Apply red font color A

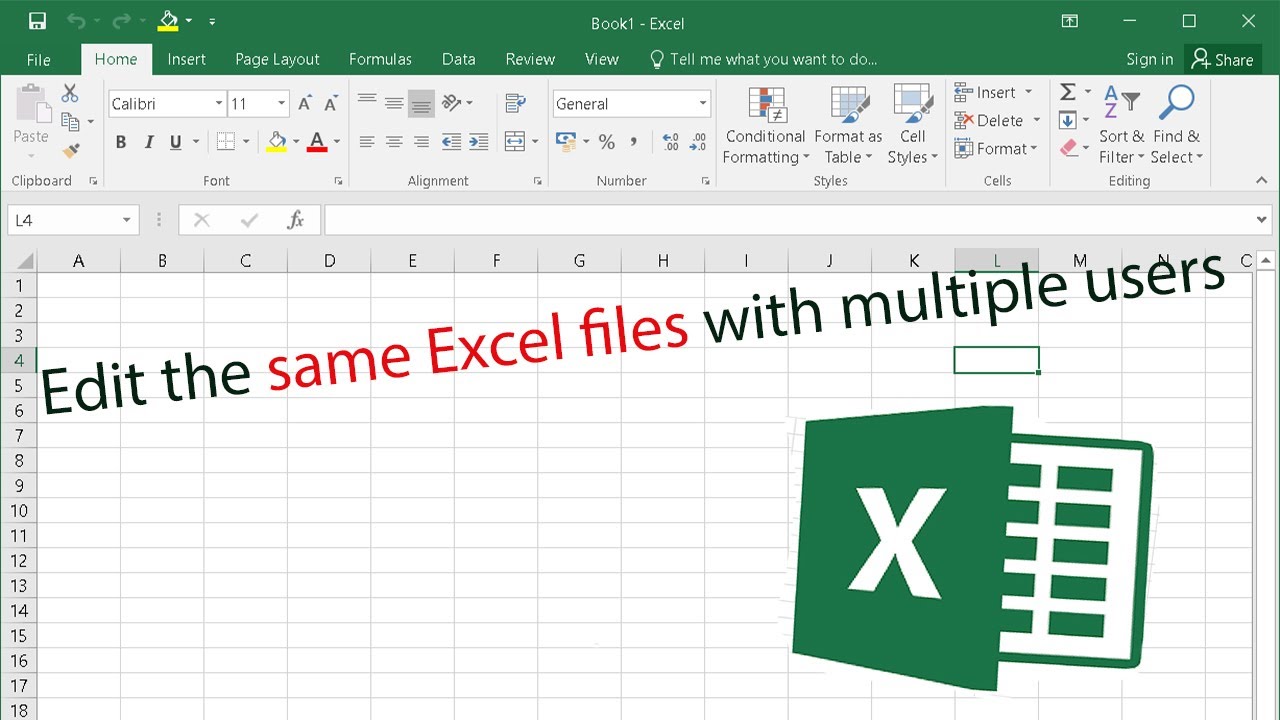[317, 142]
